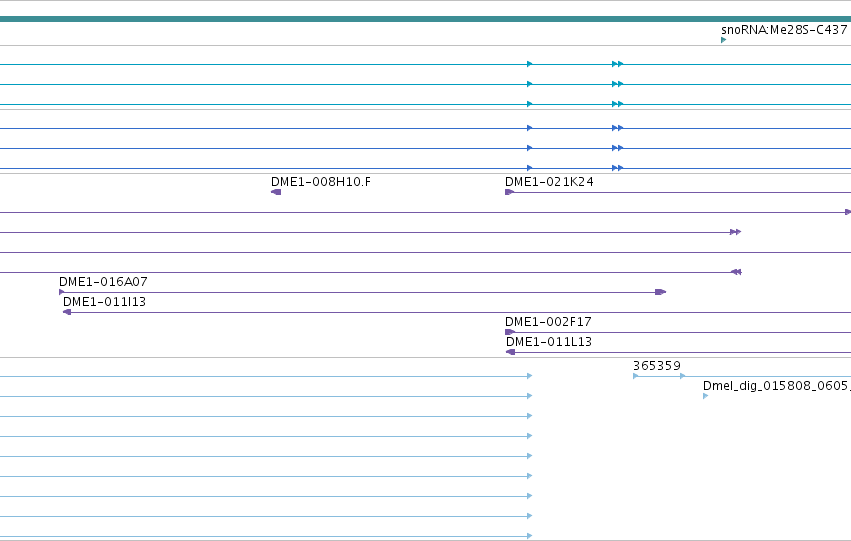Click the snoRNA:Me28S-C437 feature label
851x541 pixels.
point(784,30)
